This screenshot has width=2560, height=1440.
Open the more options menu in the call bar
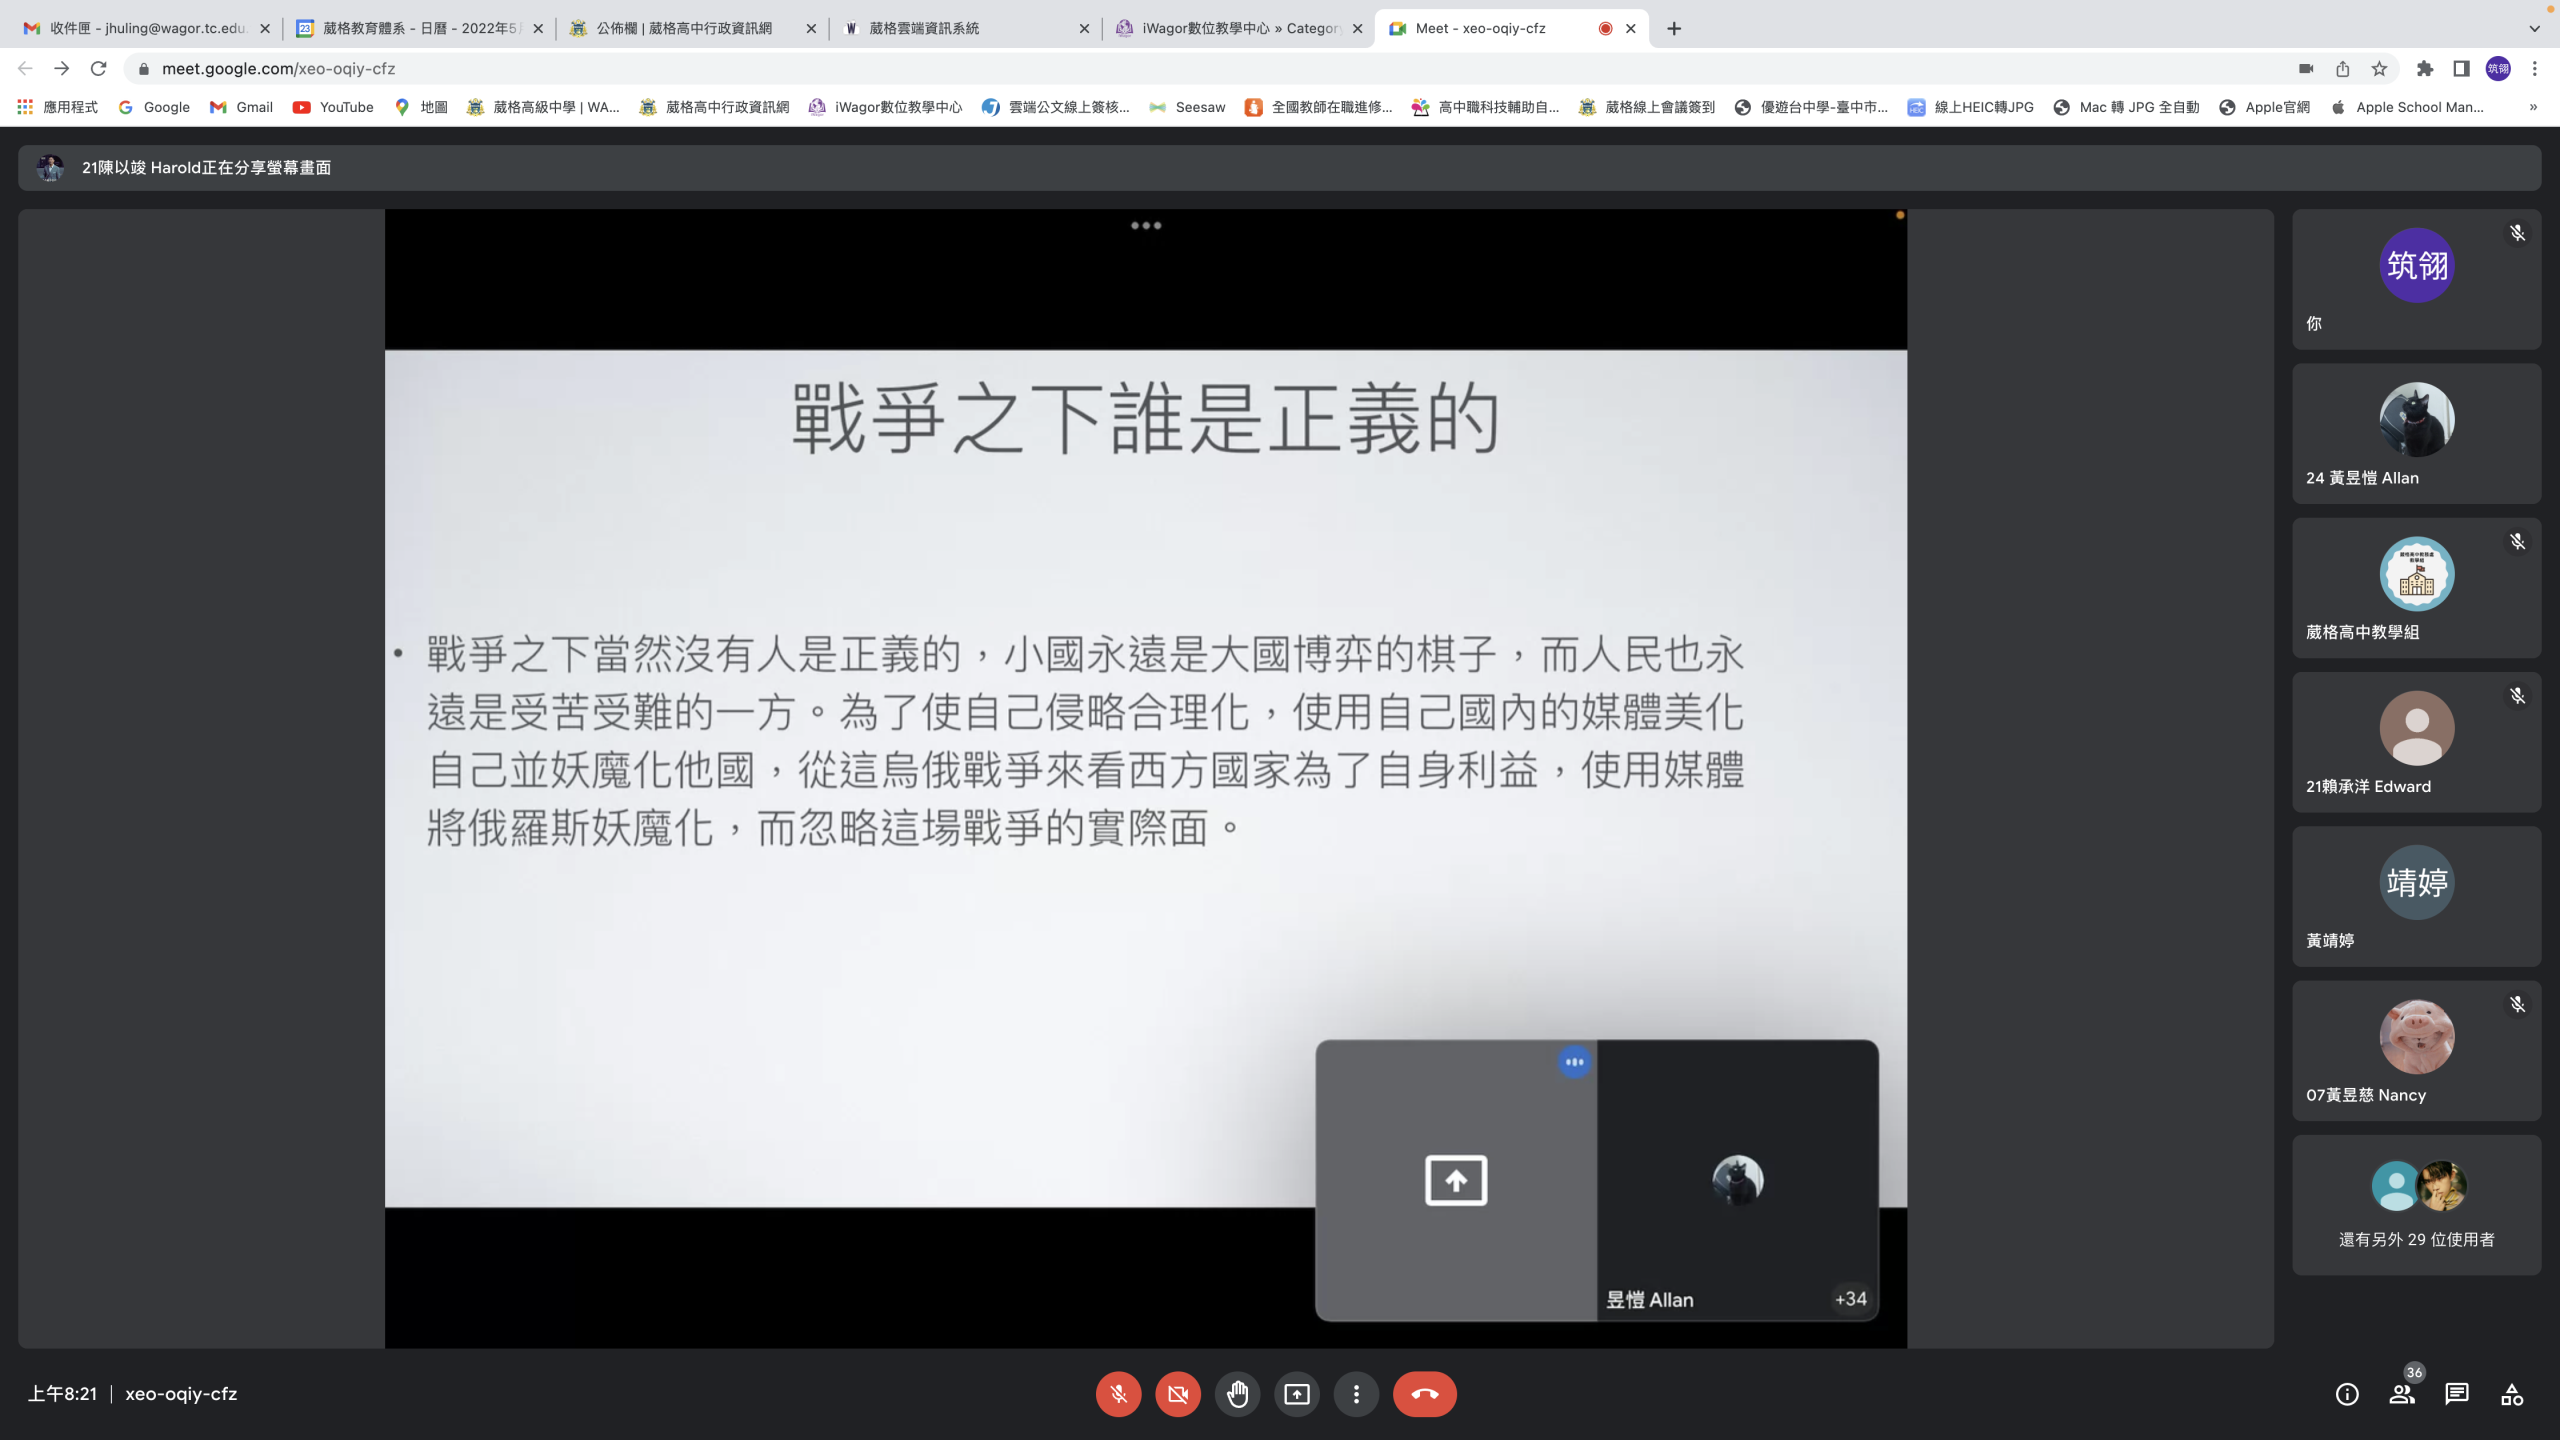pos(1356,1394)
